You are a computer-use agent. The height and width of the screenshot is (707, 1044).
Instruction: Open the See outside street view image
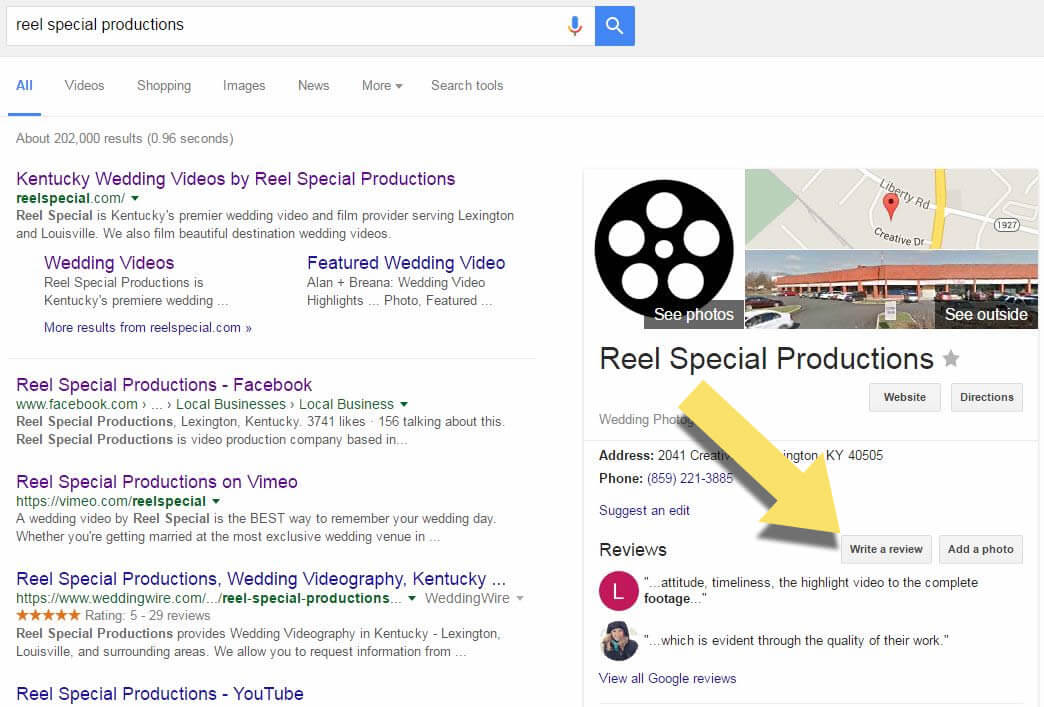891,290
